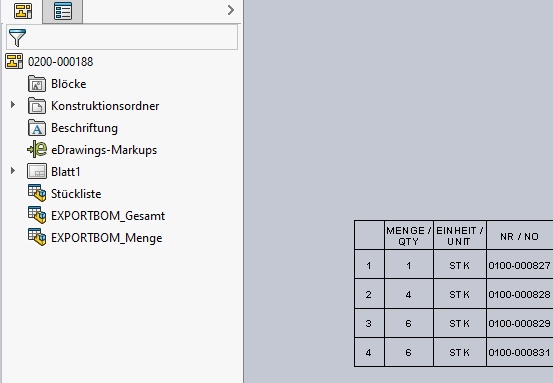Click item number cell of row 0100-000828
The height and width of the screenshot is (383, 553).
coord(369,294)
